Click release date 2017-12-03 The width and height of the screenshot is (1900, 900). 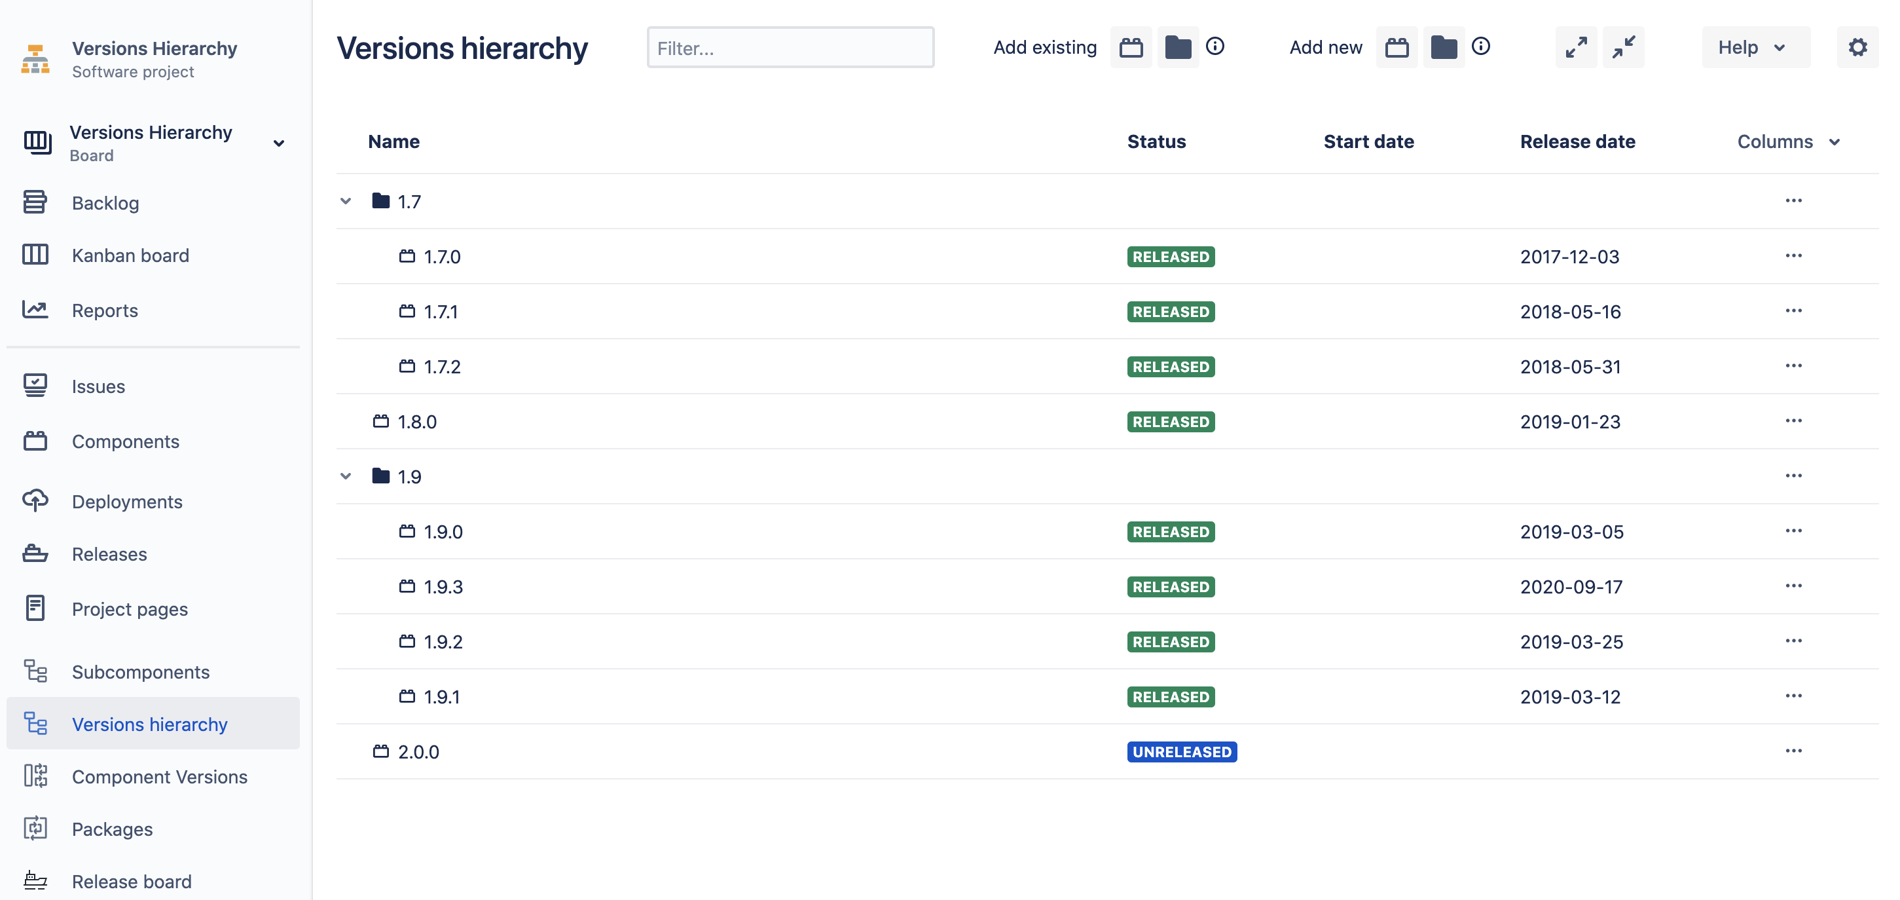pyautogui.click(x=1570, y=257)
